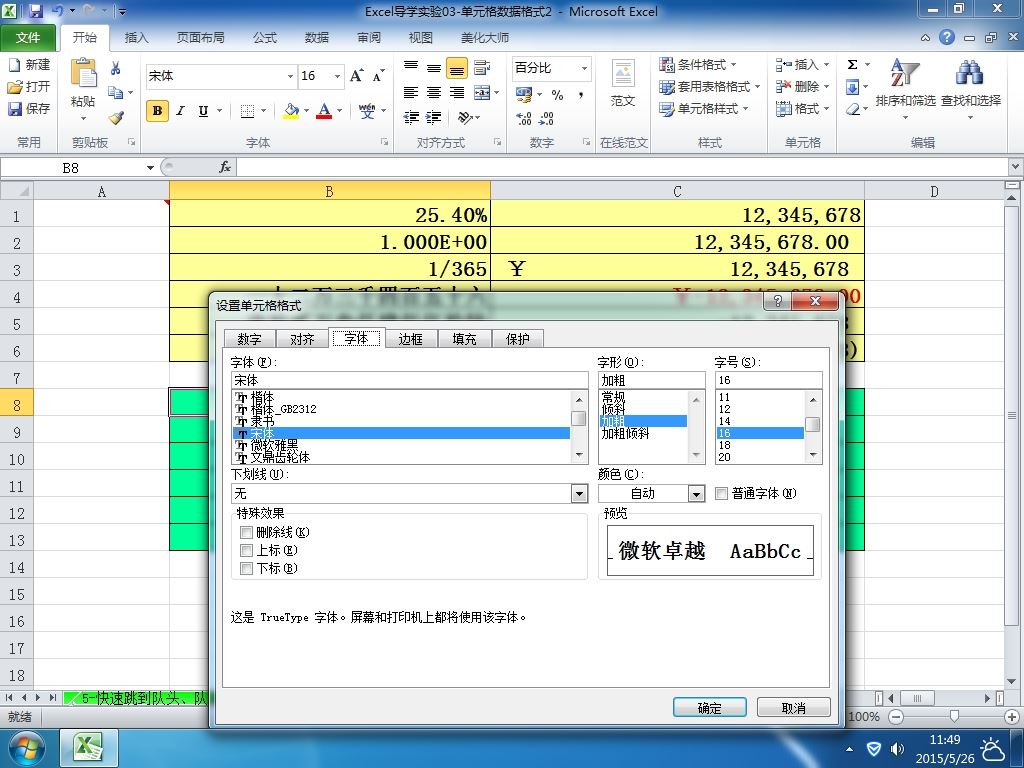
Task: Click the Format Painter brush icon
Action: [x=116, y=118]
